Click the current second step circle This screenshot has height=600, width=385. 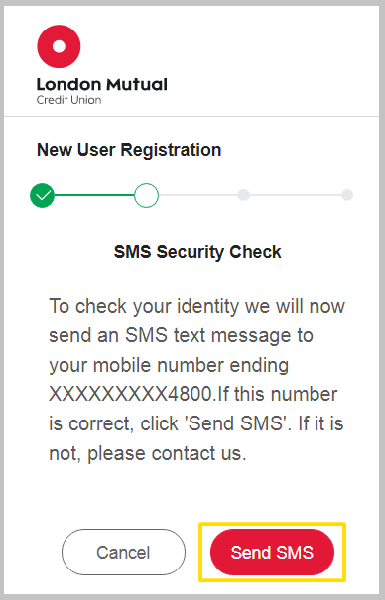(x=146, y=195)
